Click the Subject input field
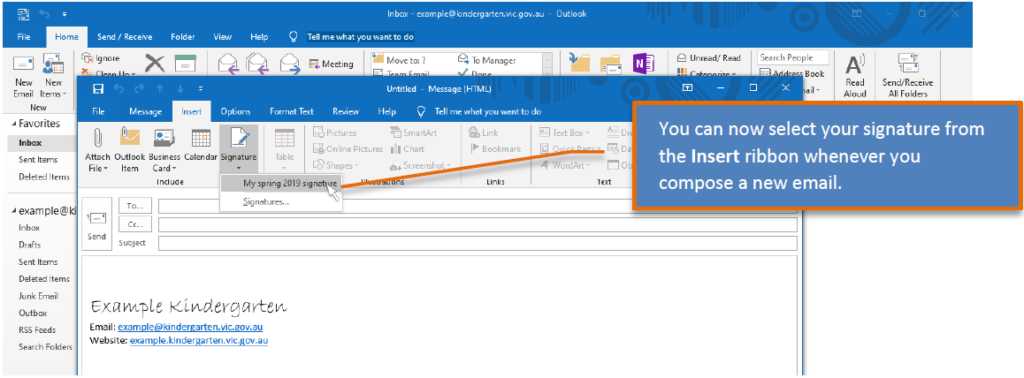Screen dimensions: 1024x378 477,244
